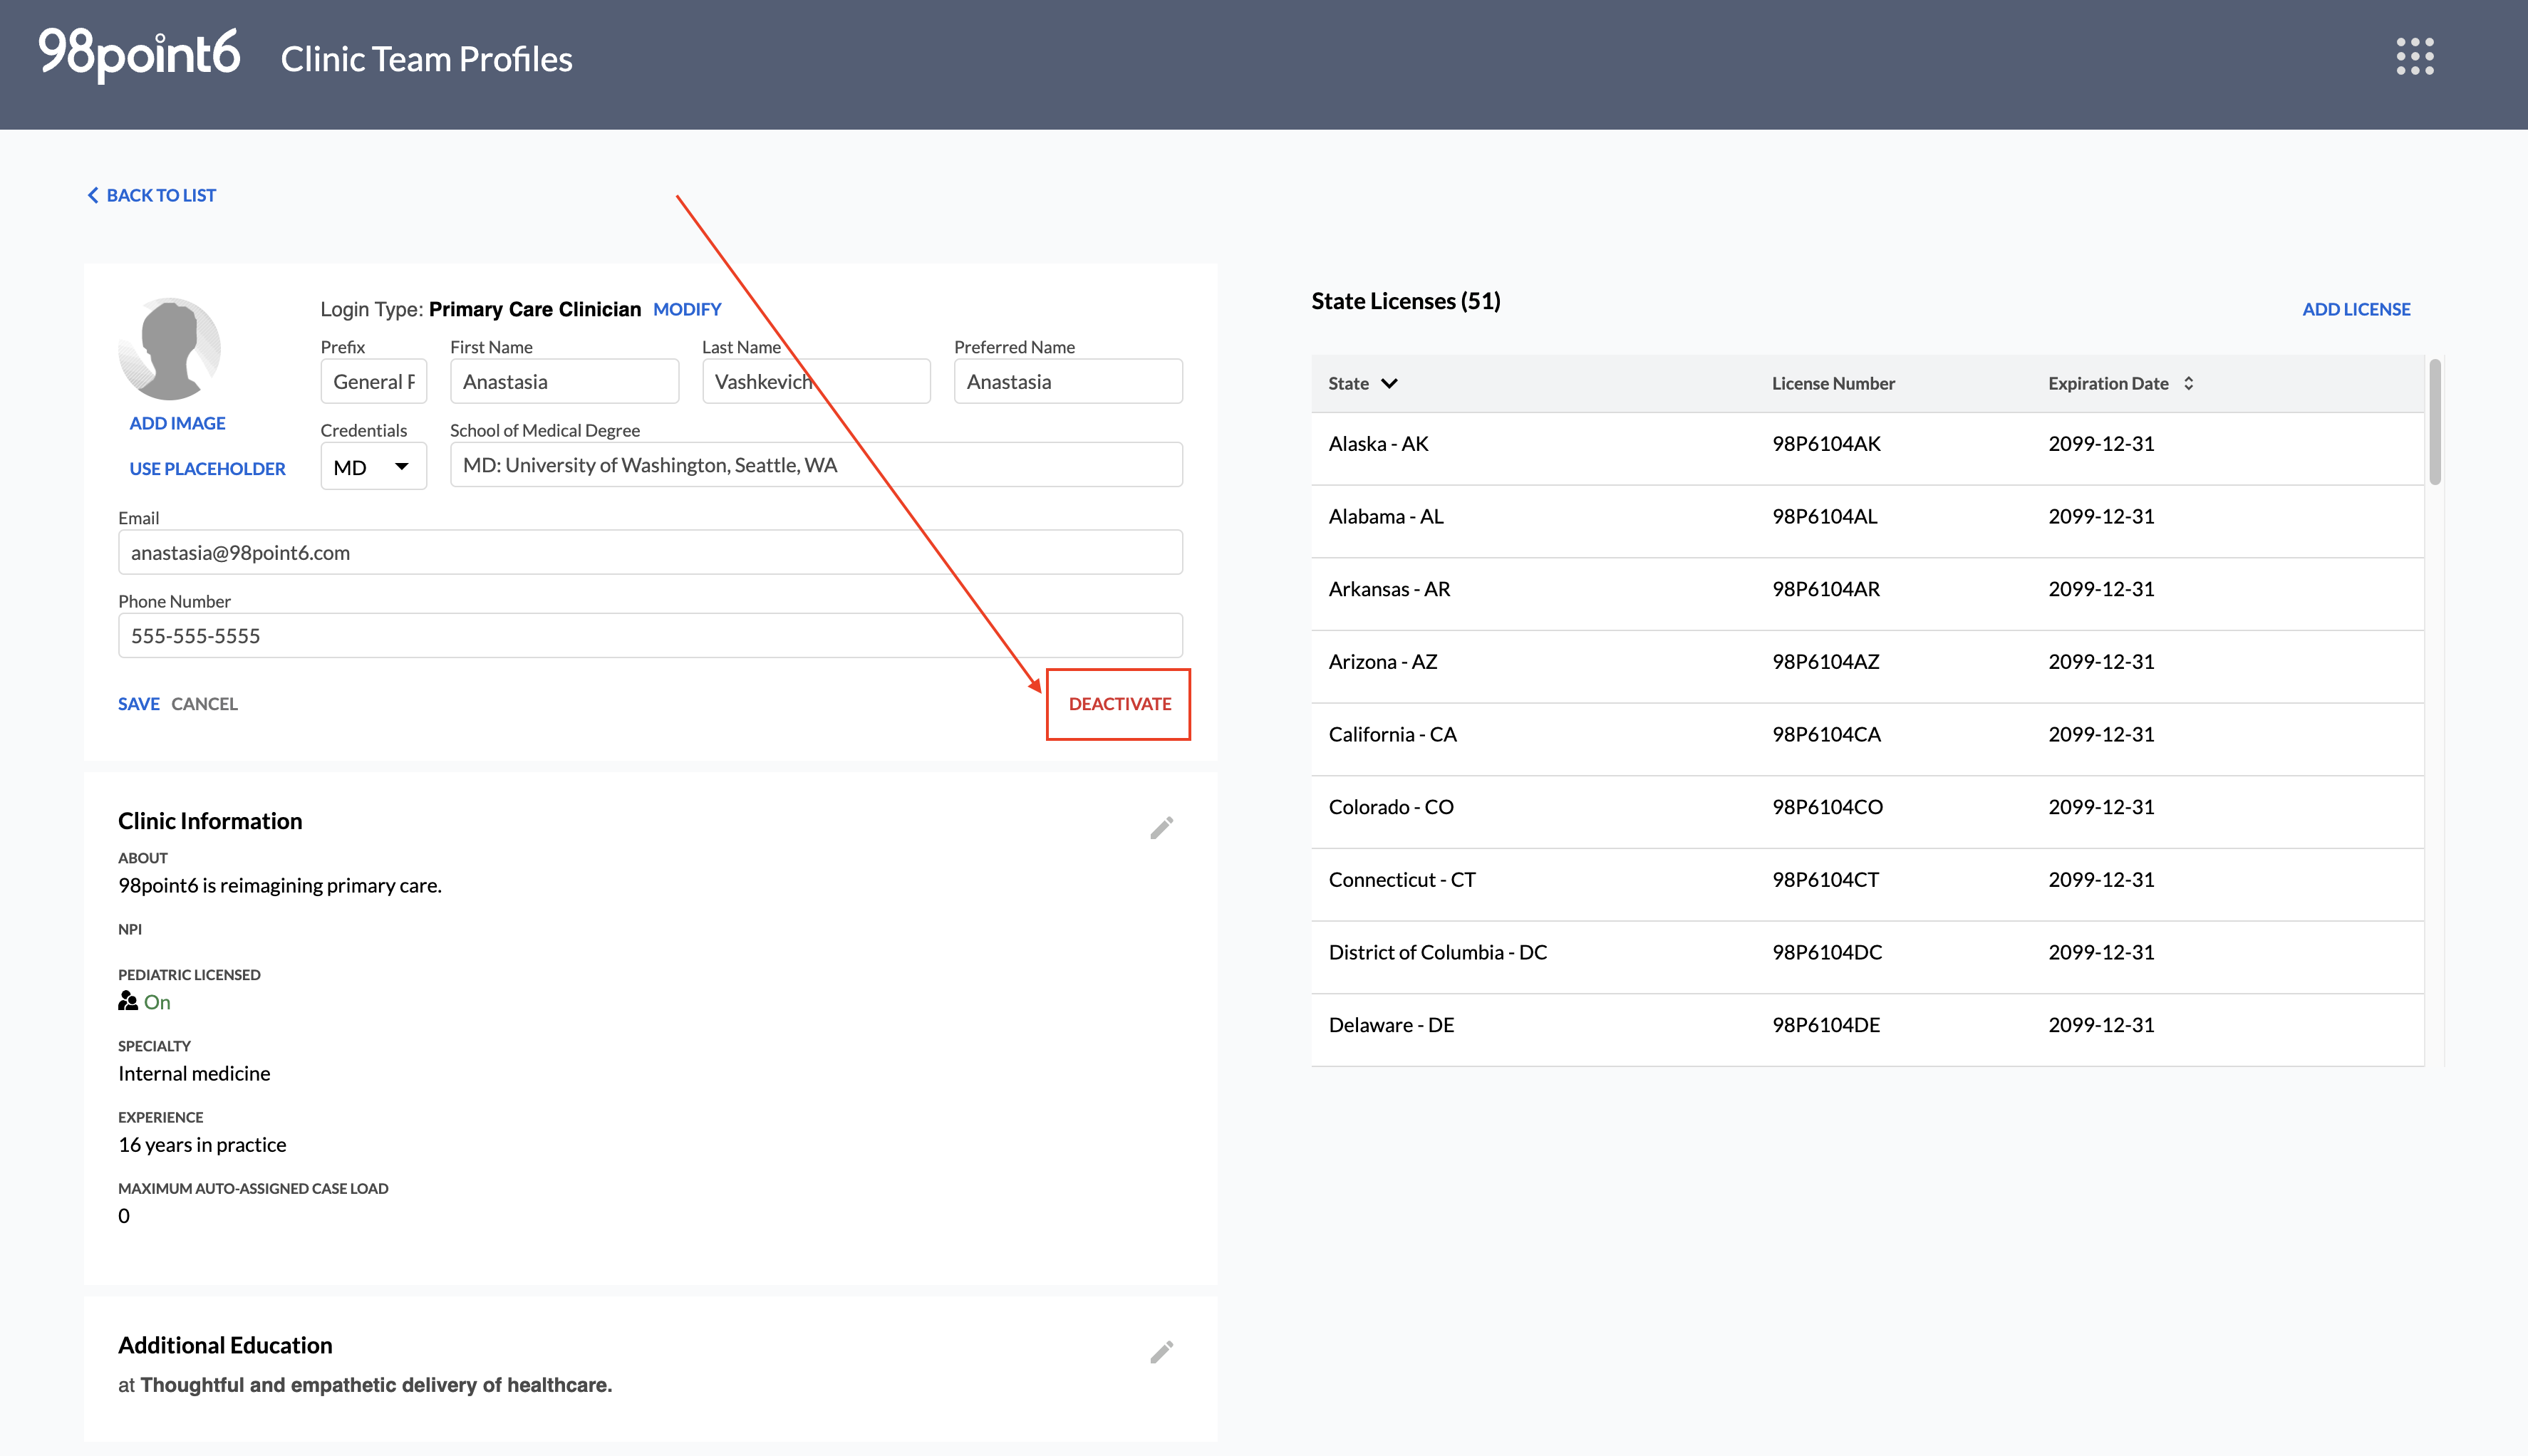The width and height of the screenshot is (2528, 1456).
Task: Click license number 98P6104CA
Action: (x=1826, y=735)
